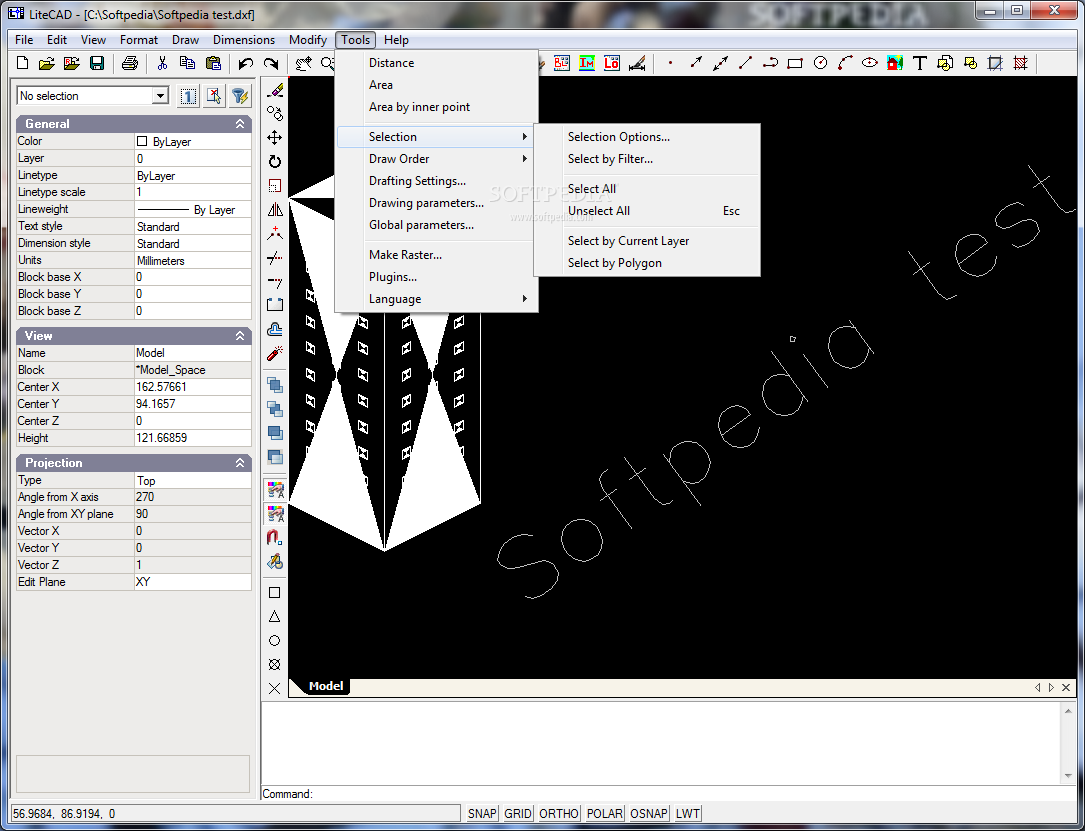Image resolution: width=1085 pixels, height=831 pixels.
Task: Toggle SNAP in the status bar
Action: pos(482,814)
